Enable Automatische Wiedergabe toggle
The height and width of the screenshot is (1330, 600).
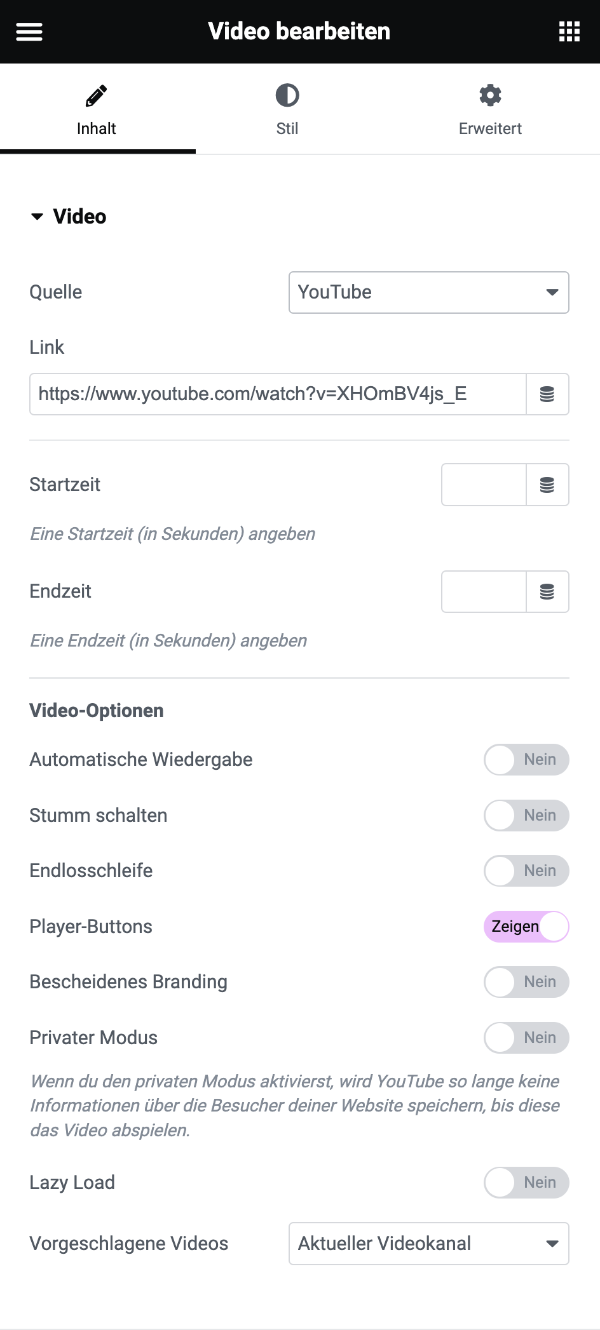527,760
